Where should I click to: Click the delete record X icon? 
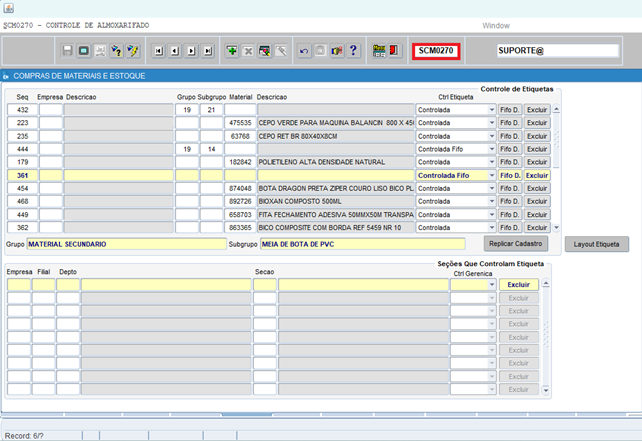pyautogui.click(x=248, y=51)
